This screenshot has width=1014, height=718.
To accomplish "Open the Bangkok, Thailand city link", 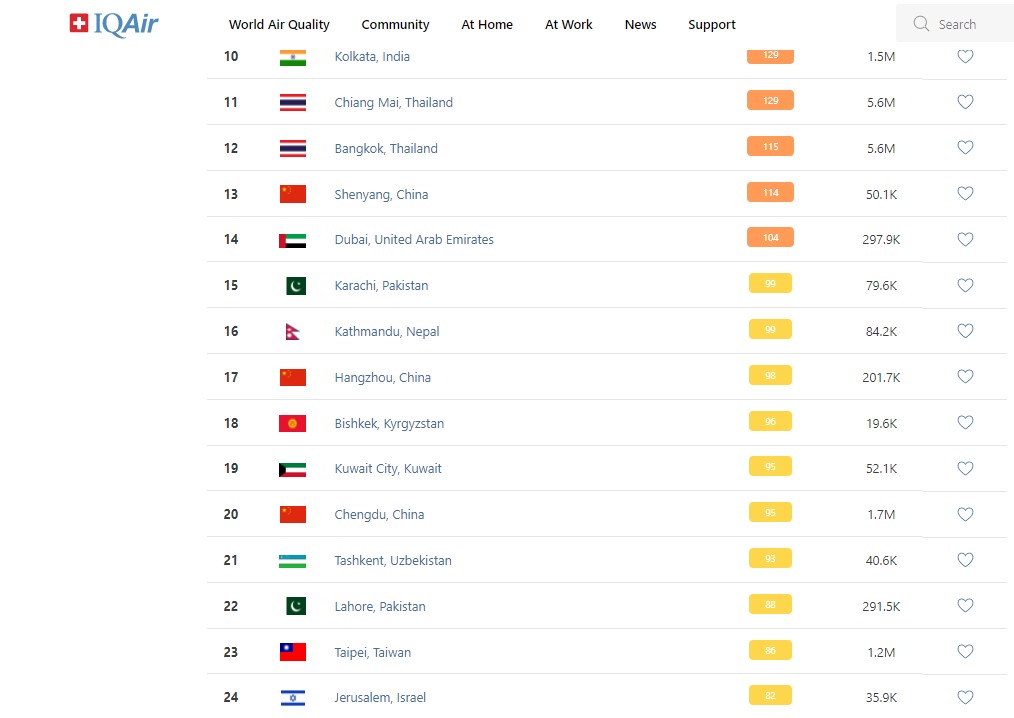I will pos(386,149).
